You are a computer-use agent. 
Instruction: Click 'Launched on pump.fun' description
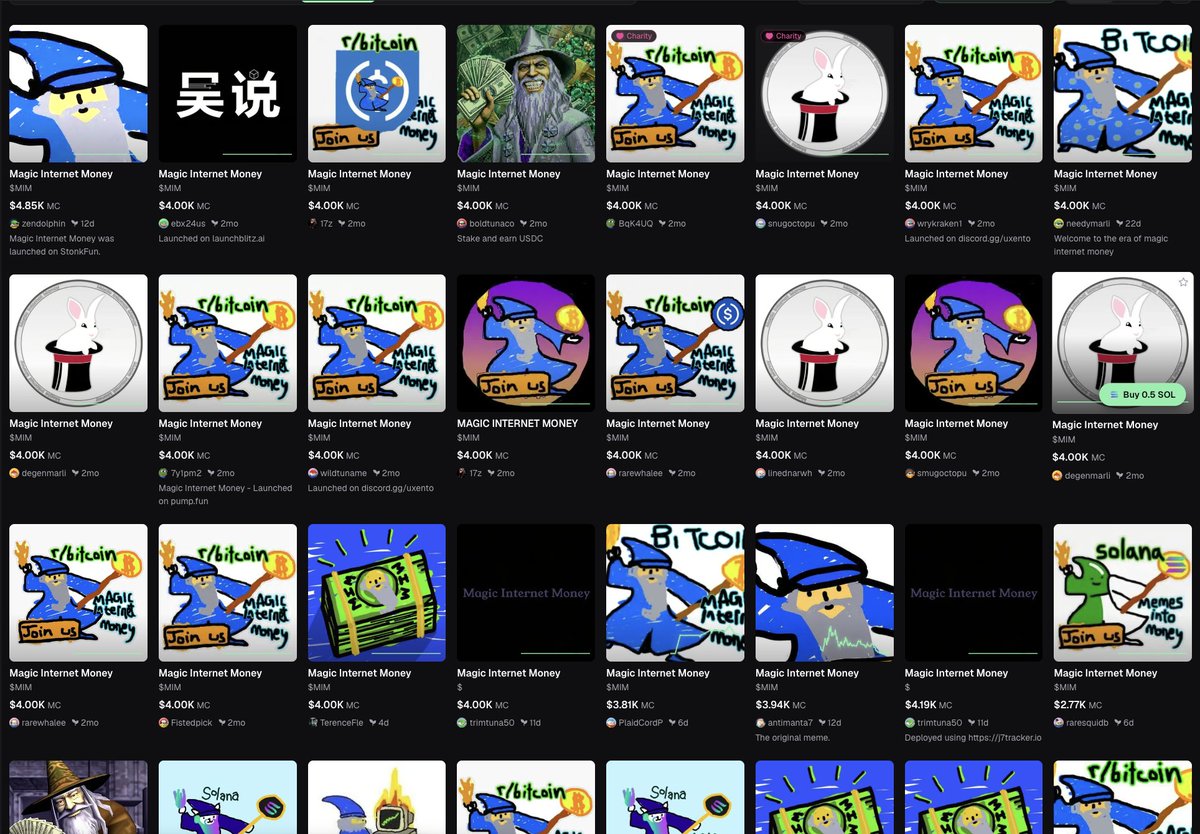click(225, 495)
